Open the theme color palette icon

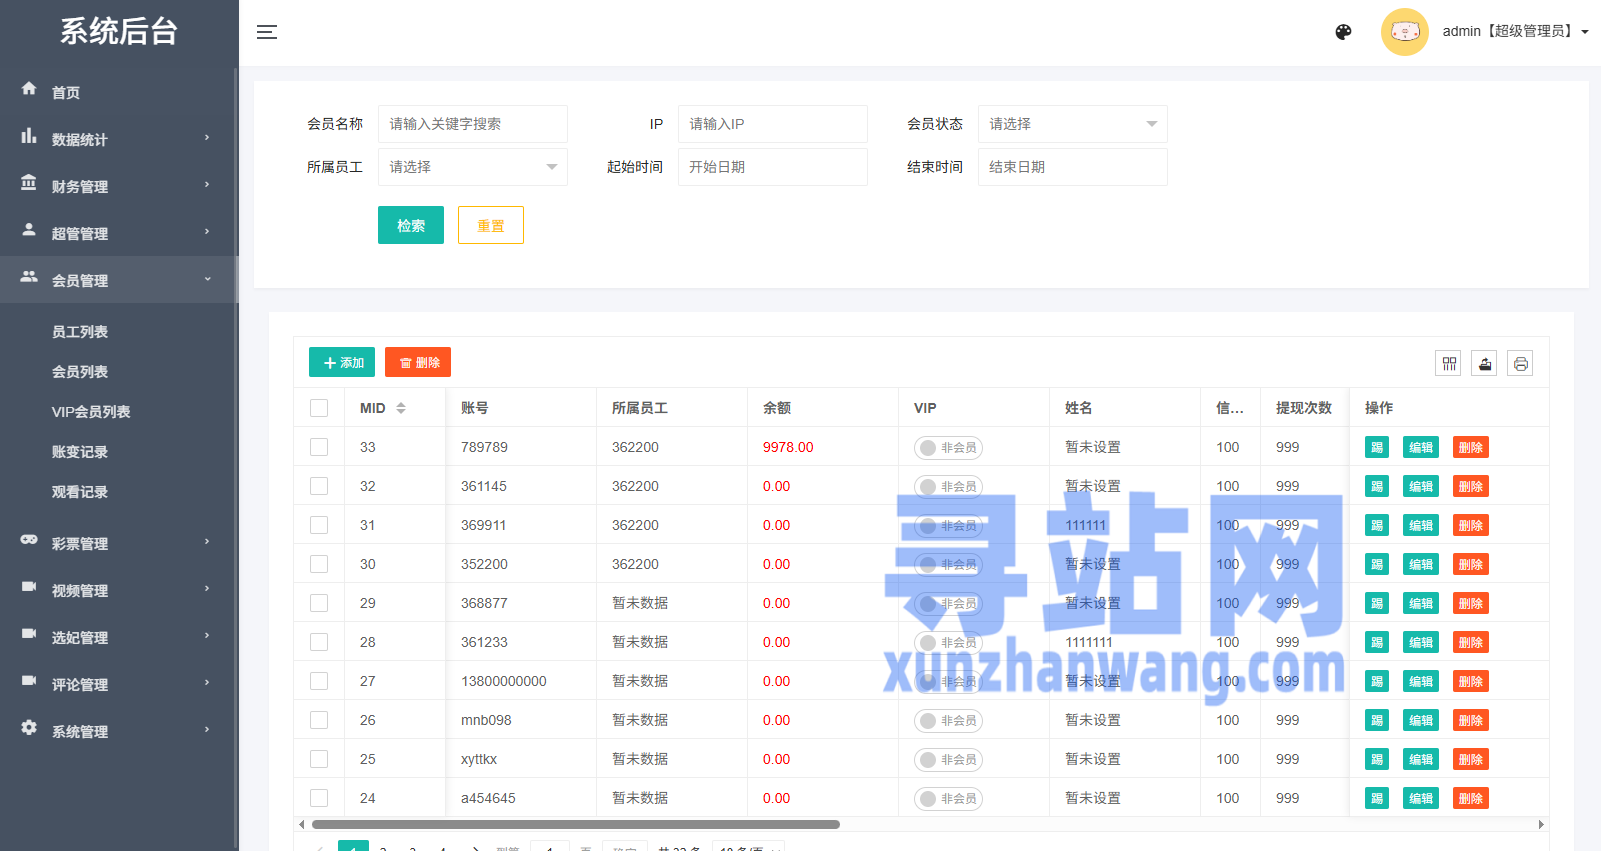point(1343,32)
